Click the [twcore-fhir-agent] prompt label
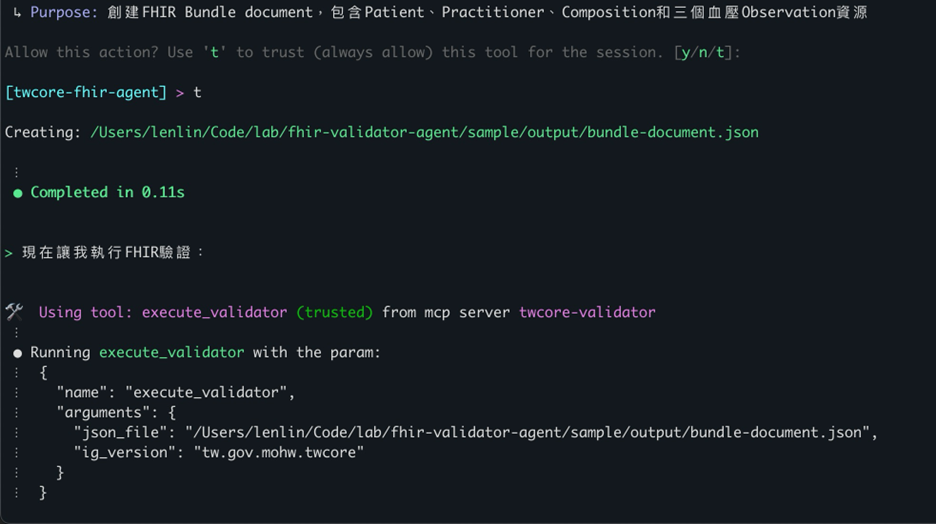 click(x=86, y=93)
